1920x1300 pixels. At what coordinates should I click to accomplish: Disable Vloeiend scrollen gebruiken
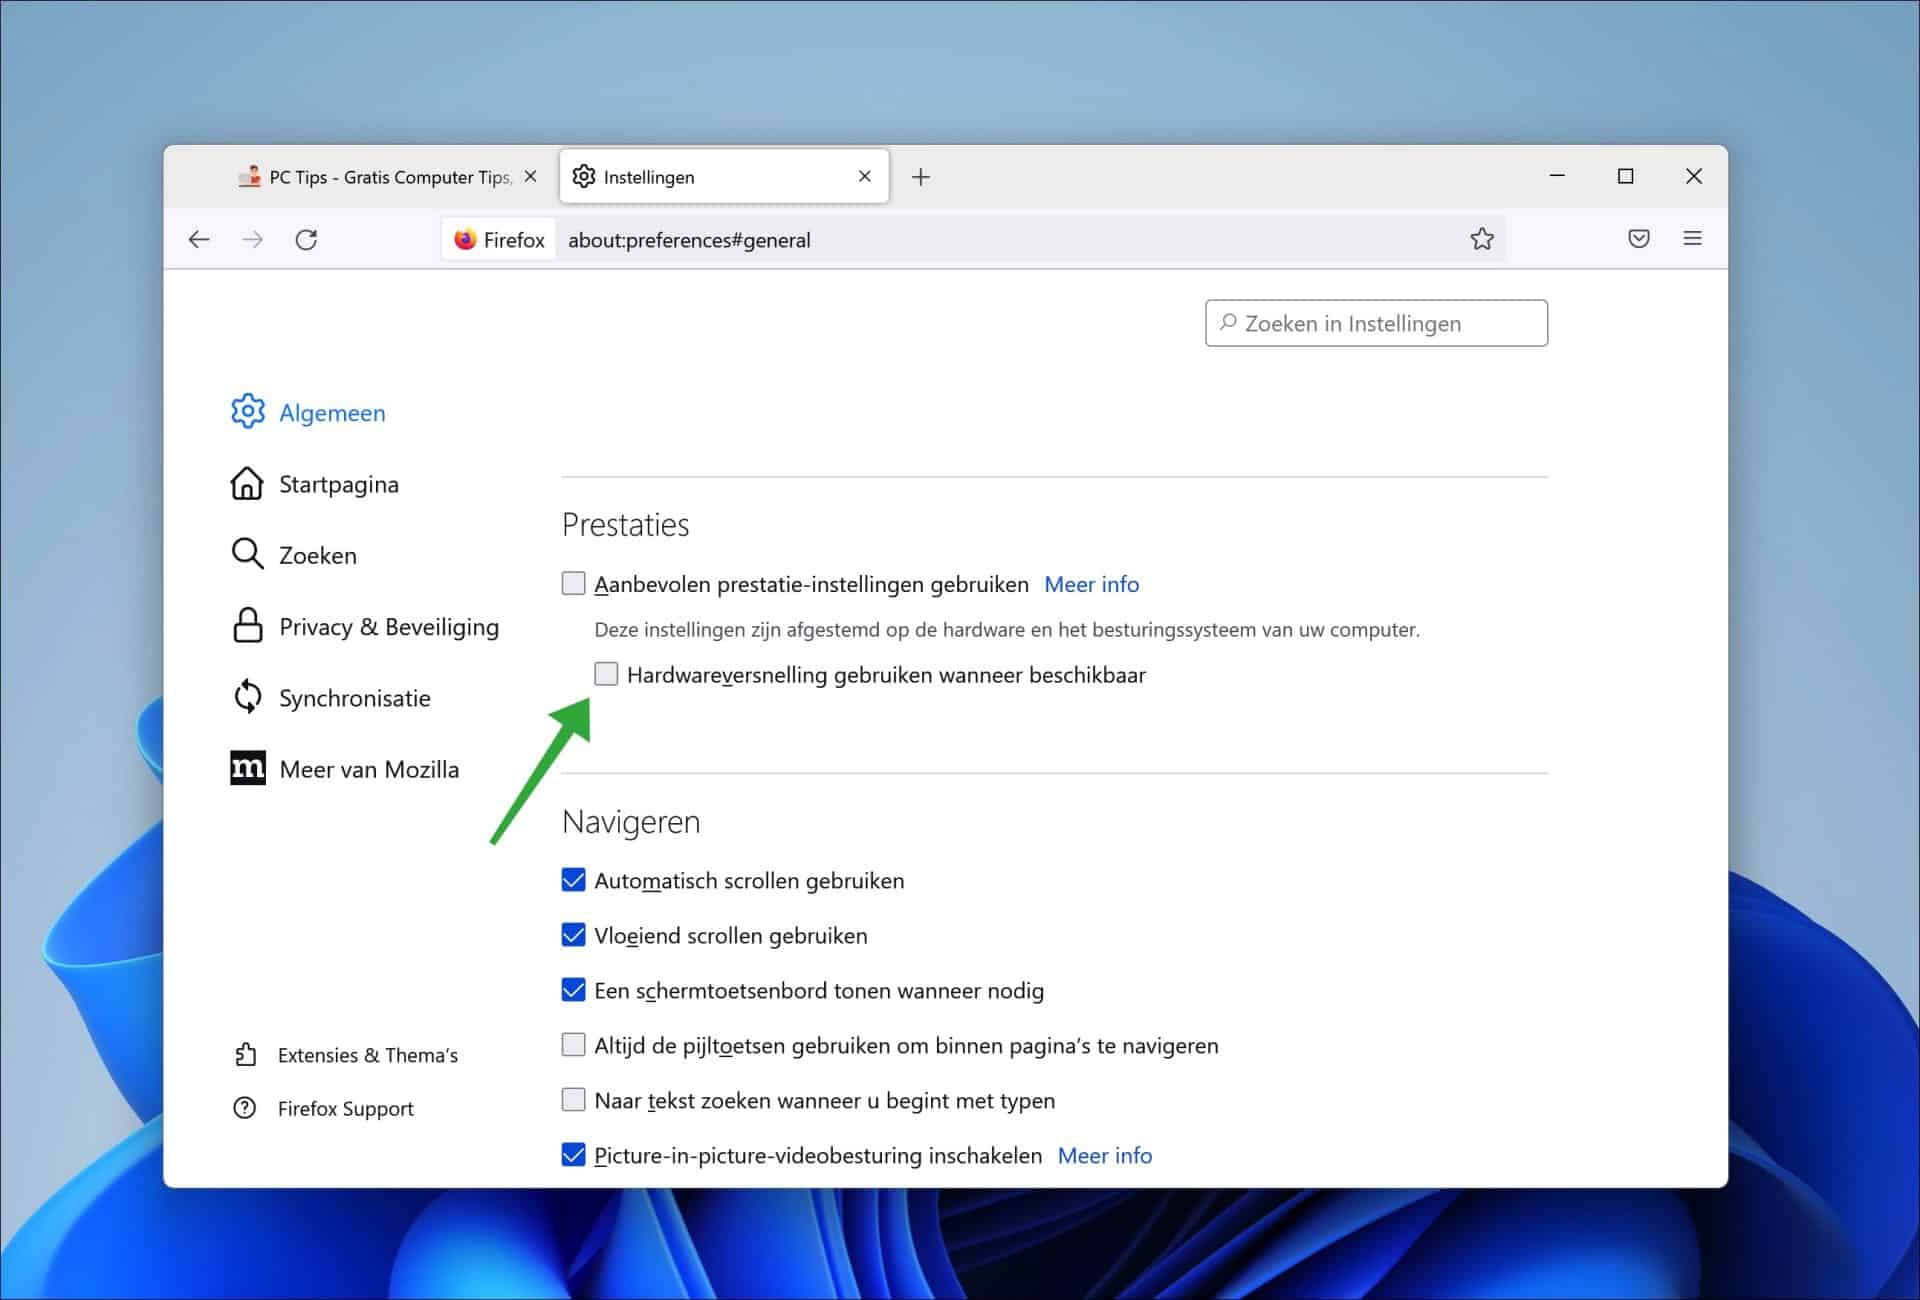click(x=573, y=934)
